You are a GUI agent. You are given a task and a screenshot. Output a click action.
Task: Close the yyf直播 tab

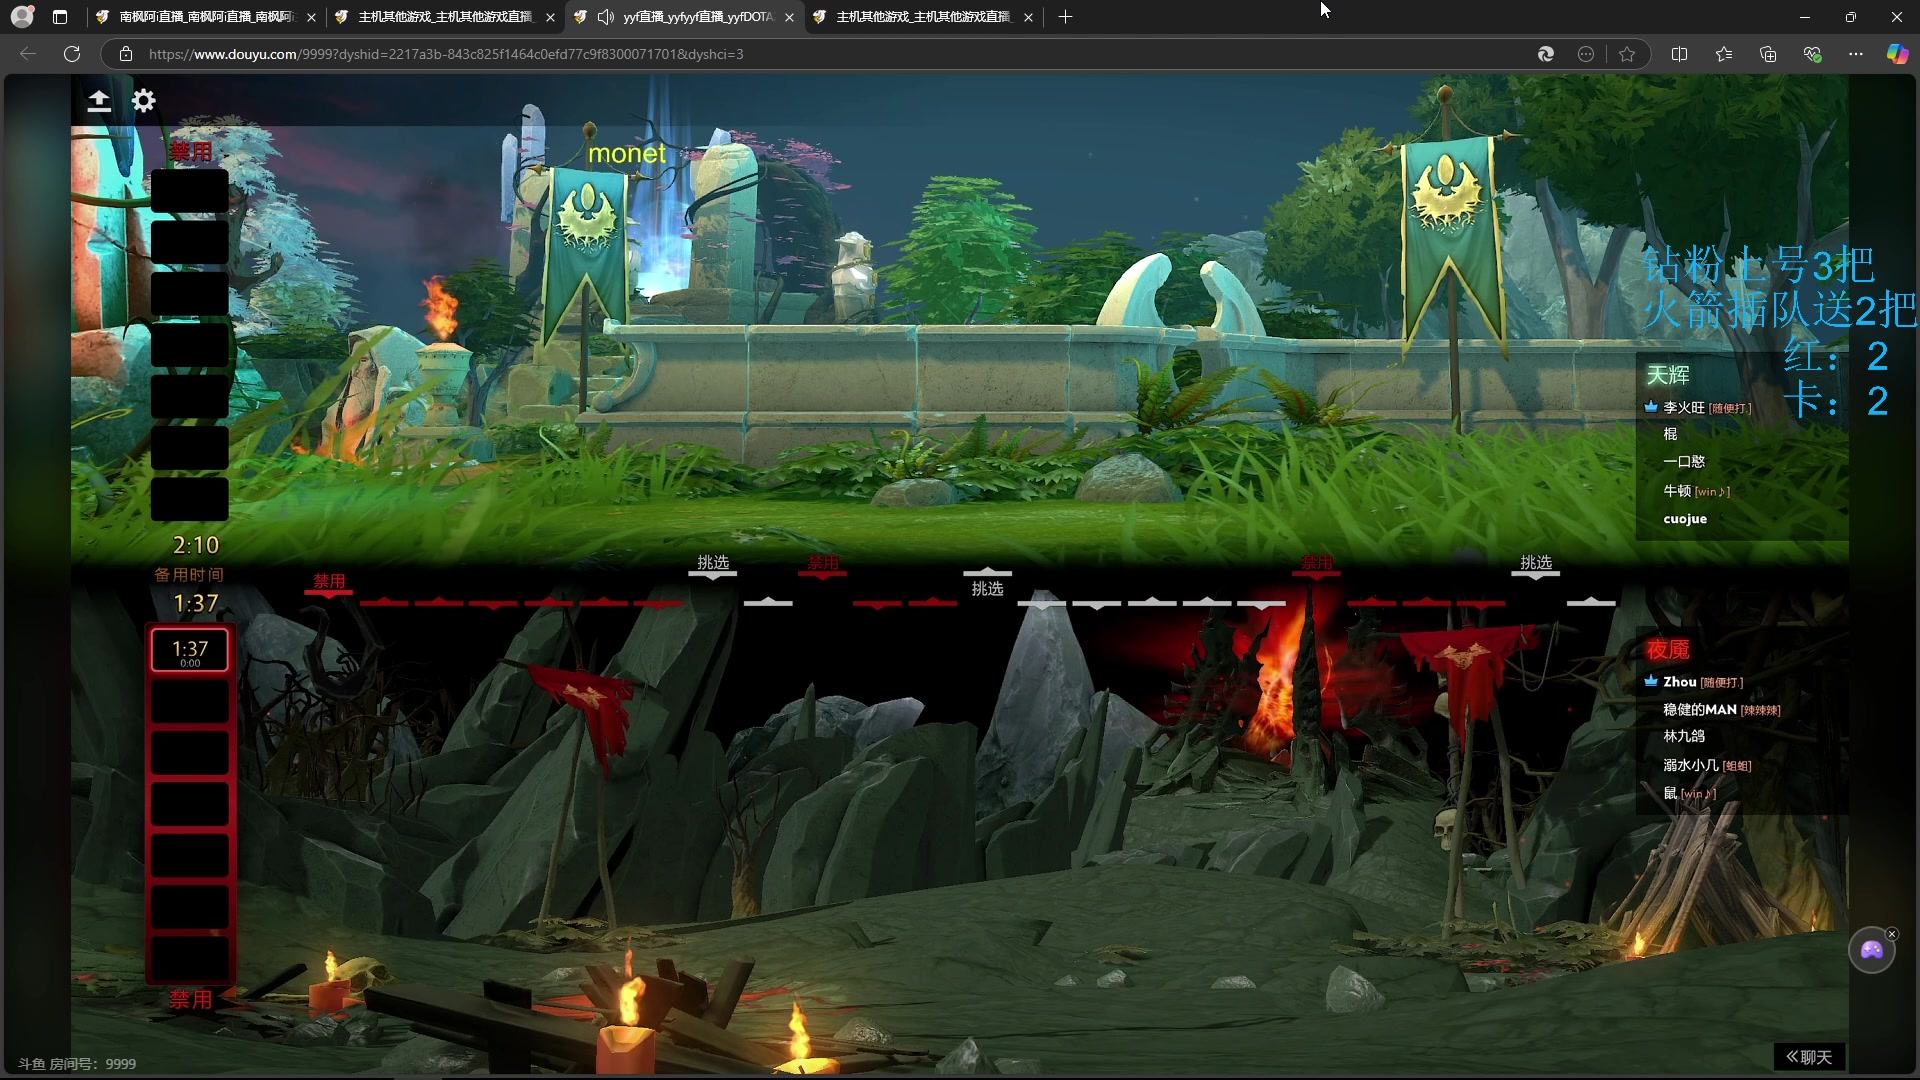[x=790, y=17]
